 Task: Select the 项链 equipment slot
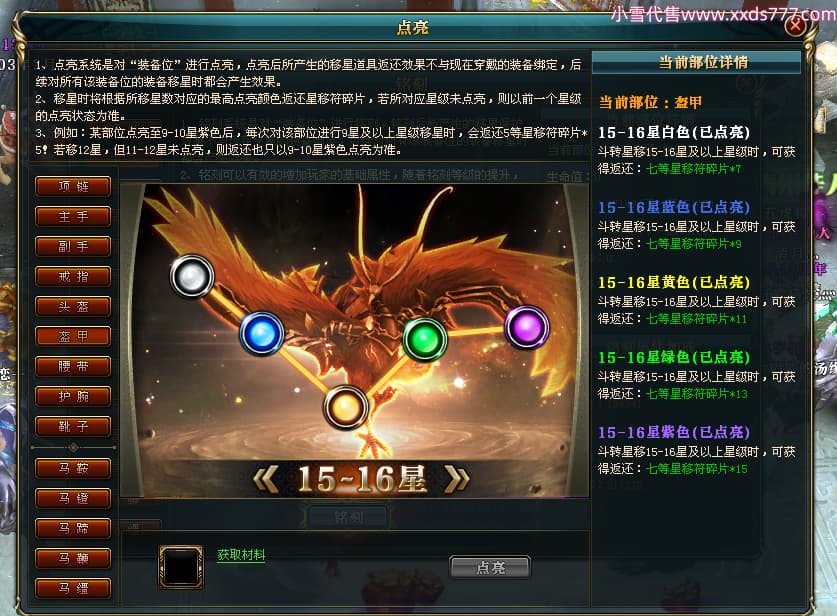(73, 186)
